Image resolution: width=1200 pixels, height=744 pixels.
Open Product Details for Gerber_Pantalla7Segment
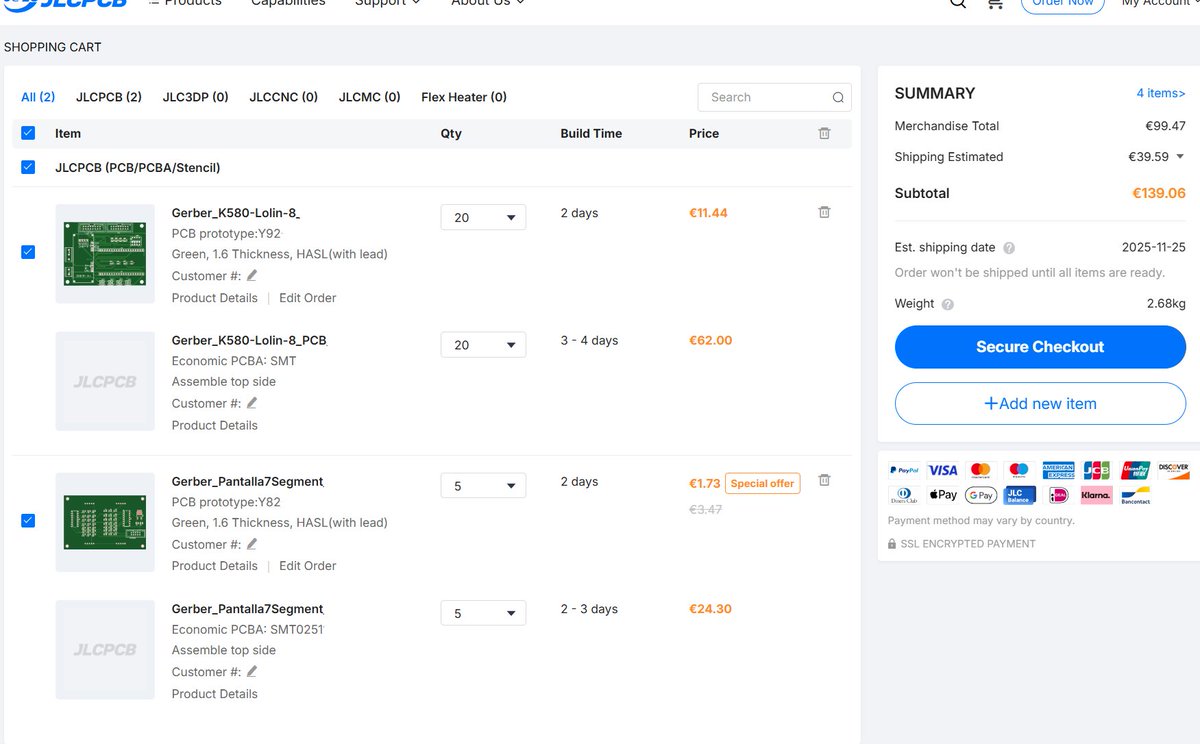click(214, 565)
